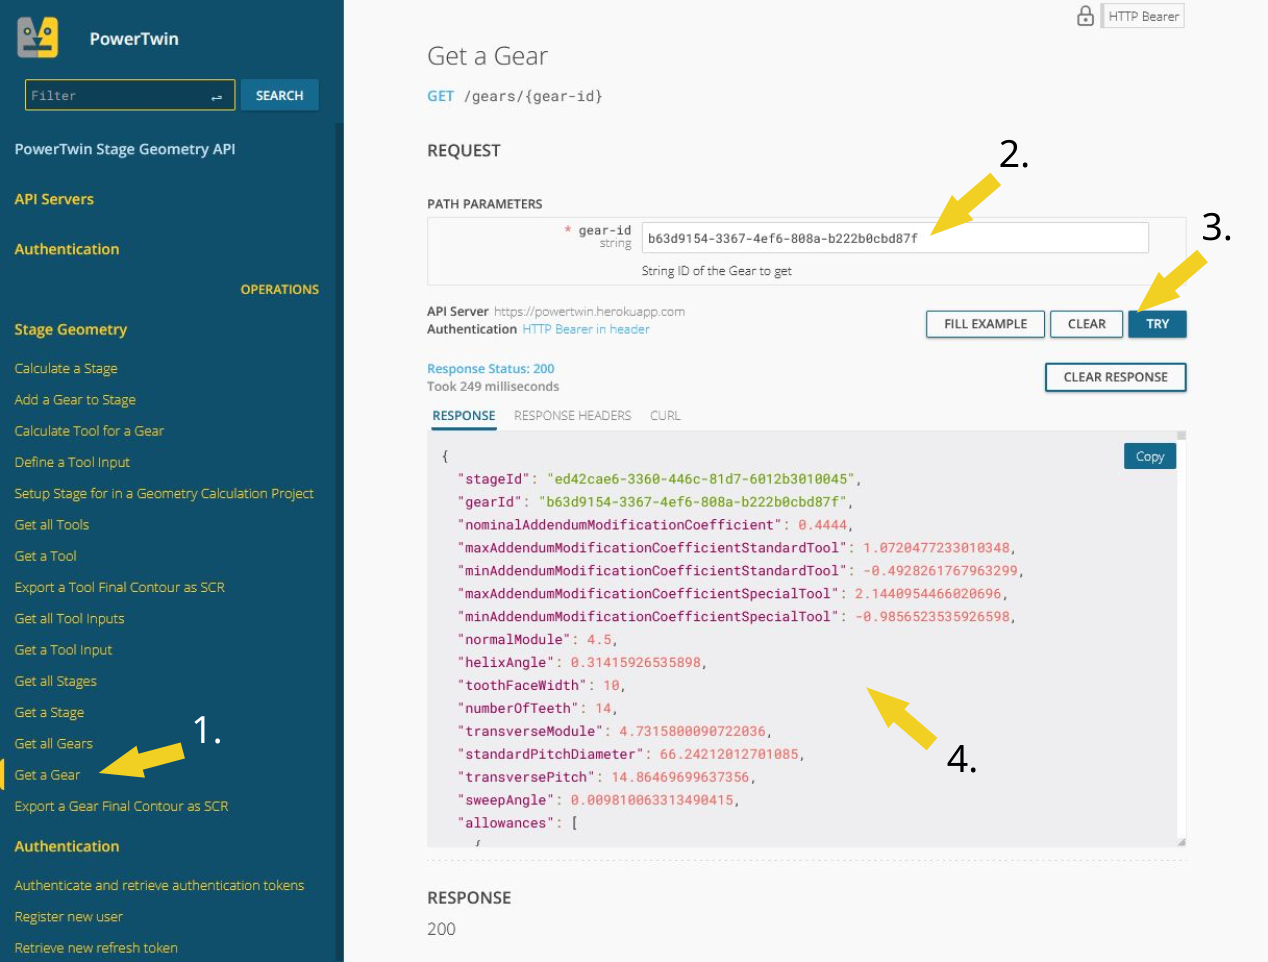The height and width of the screenshot is (962, 1268).
Task: Copy the response JSON
Action: tap(1149, 456)
